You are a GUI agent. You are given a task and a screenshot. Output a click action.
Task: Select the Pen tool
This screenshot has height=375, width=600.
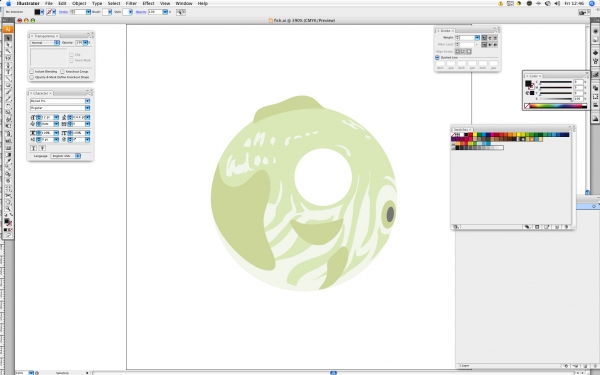tap(8, 65)
